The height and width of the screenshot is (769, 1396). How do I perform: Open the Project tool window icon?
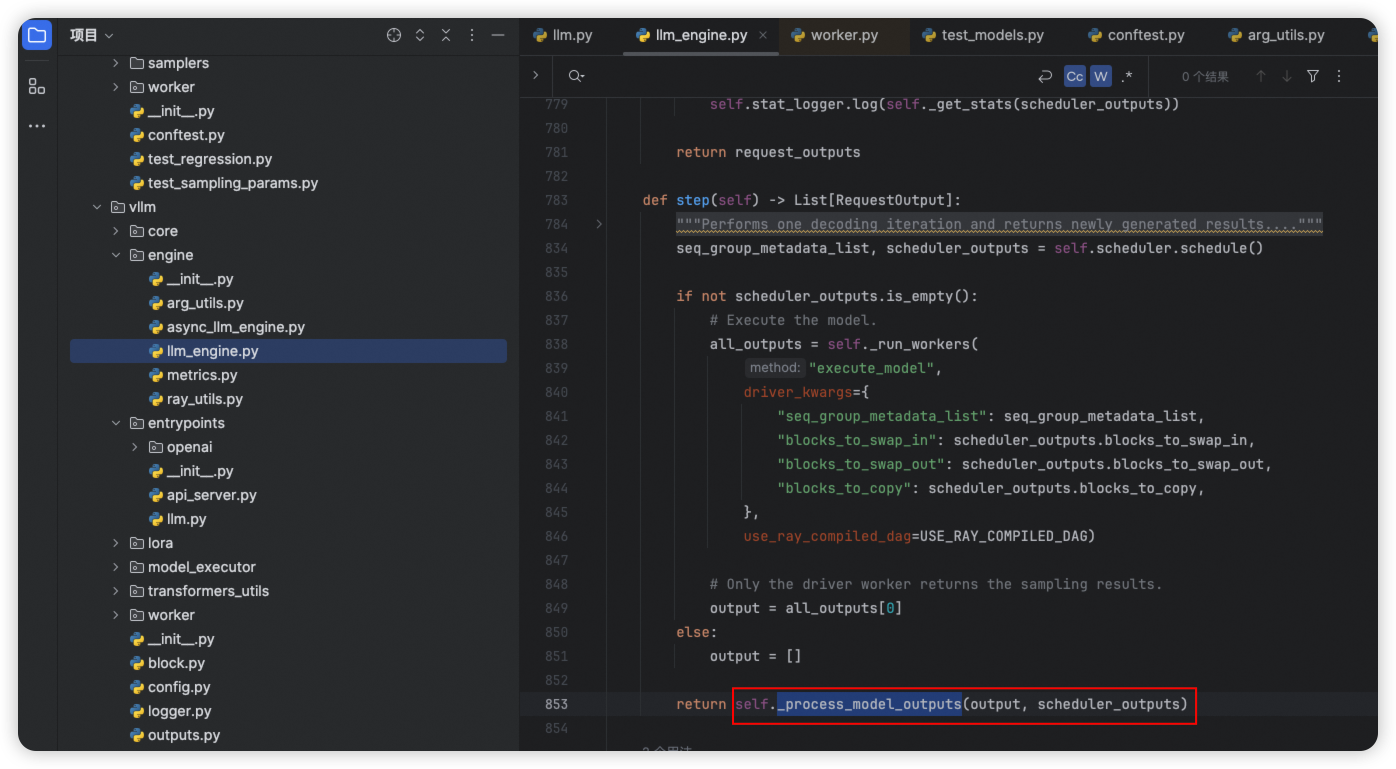coord(37,36)
